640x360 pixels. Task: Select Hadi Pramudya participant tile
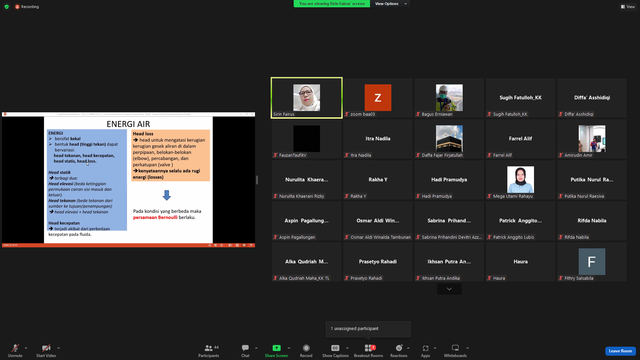tap(449, 180)
